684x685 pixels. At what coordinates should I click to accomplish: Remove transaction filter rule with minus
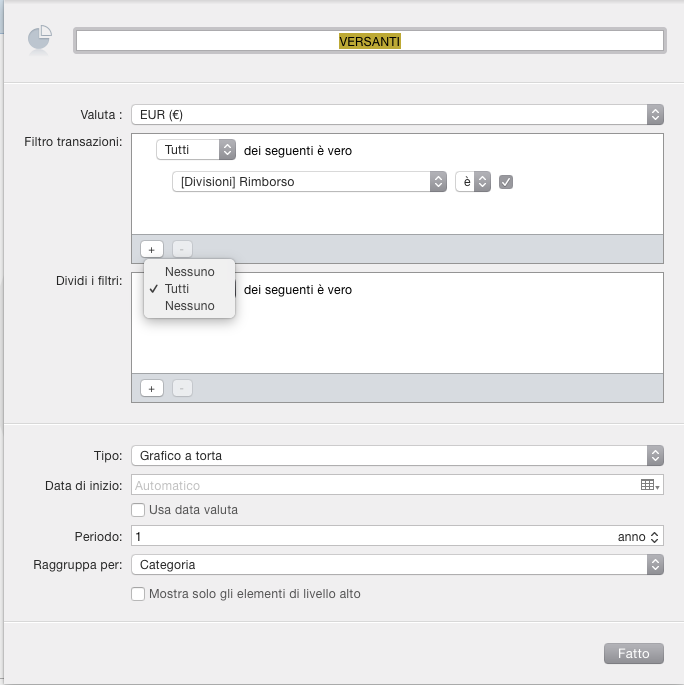click(x=182, y=249)
